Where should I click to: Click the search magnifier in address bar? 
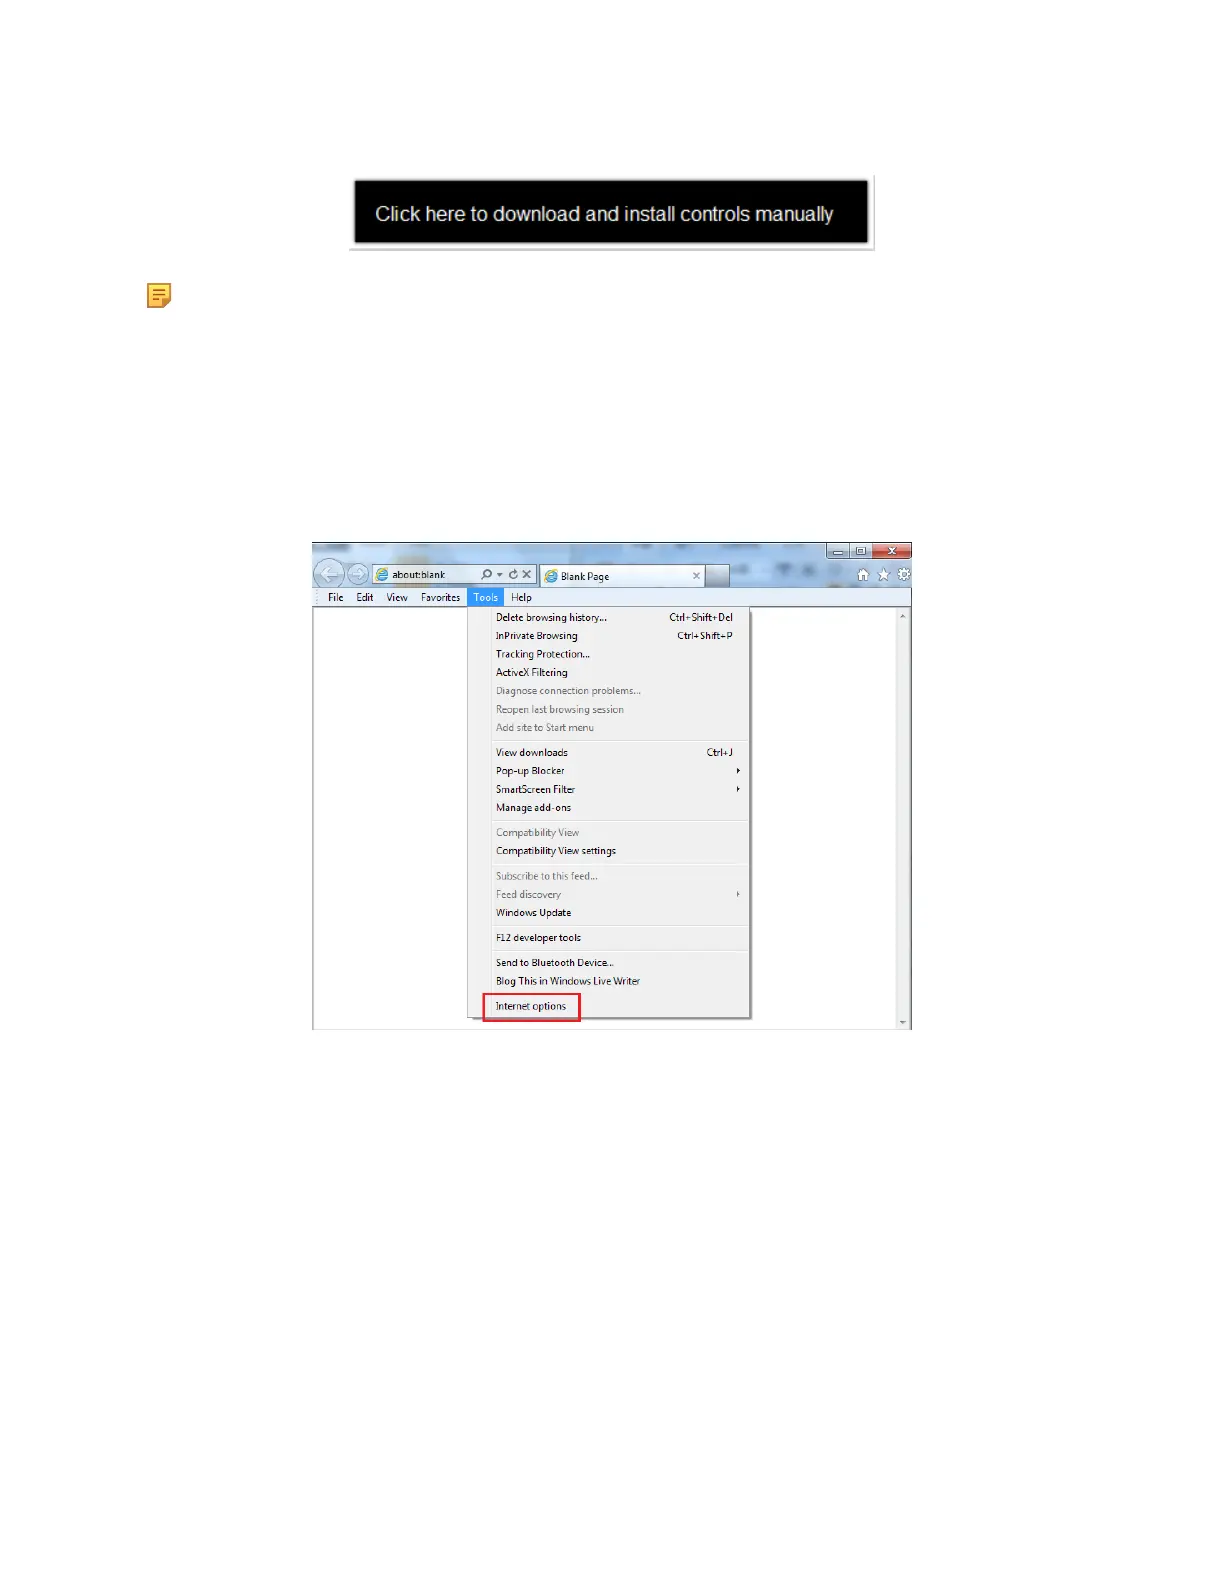pos(486,574)
